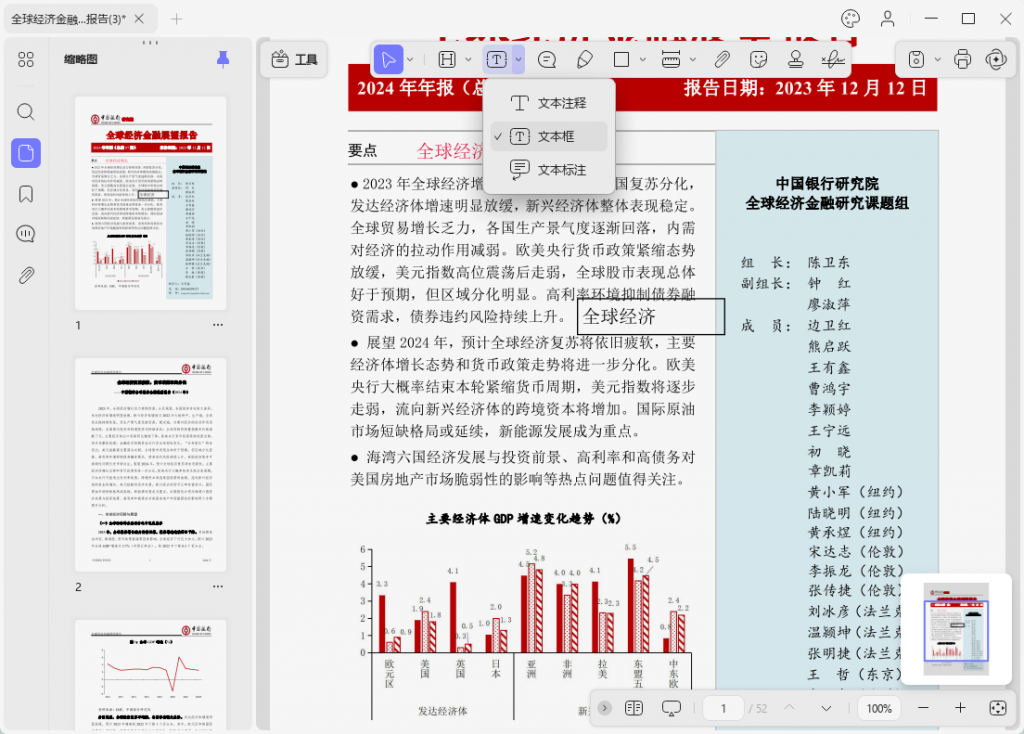The width and height of the screenshot is (1024, 734).
Task: Click the page number input field
Action: point(724,709)
